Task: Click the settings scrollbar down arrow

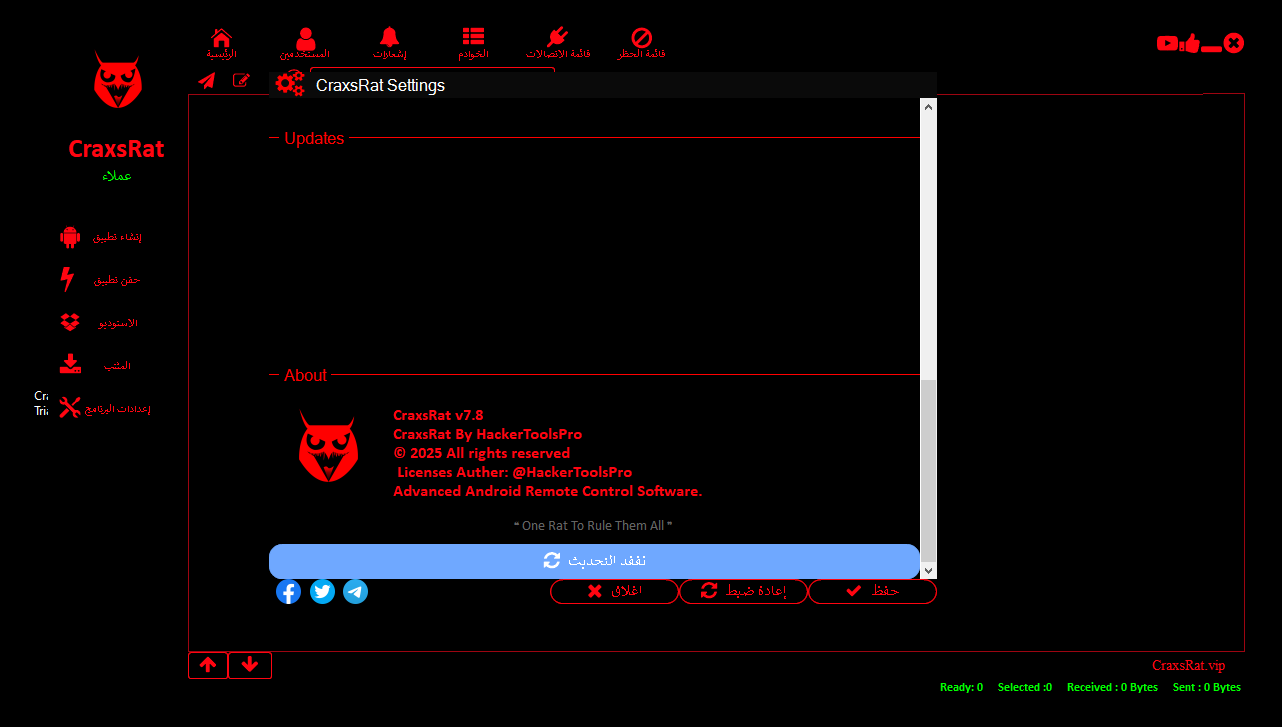Action: (x=928, y=570)
